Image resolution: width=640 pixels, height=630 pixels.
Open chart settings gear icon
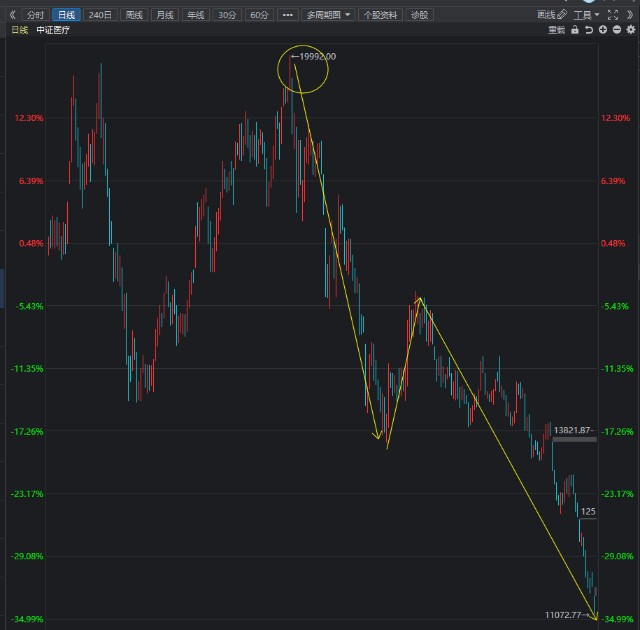point(631,30)
